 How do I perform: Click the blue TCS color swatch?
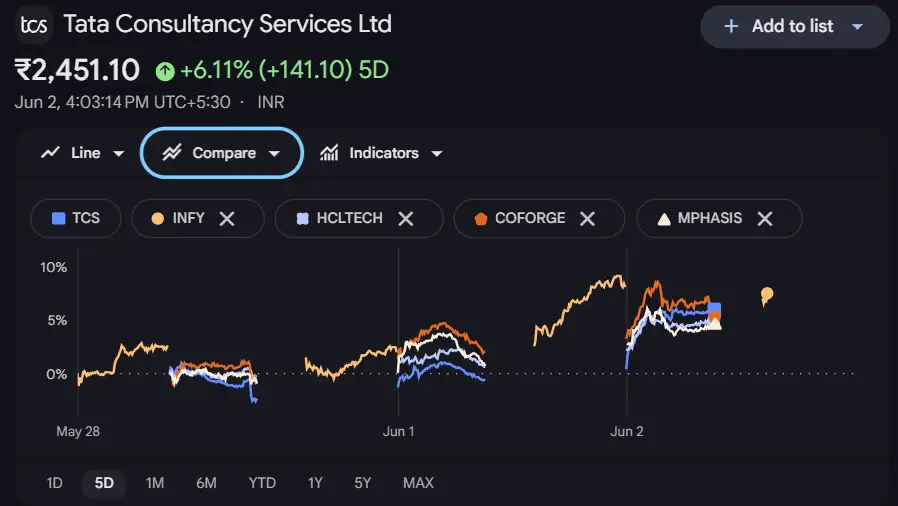(x=58, y=218)
